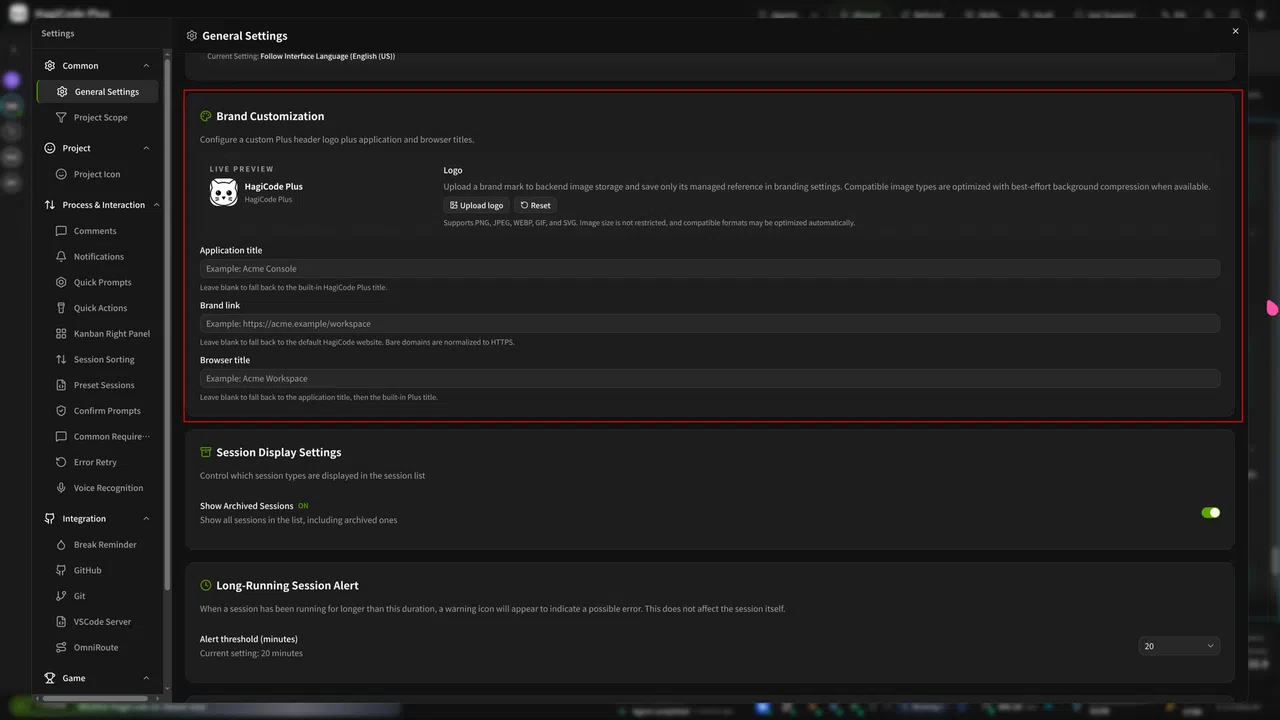Viewport: 1280px width, 720px height.
Task: Focus the Browser title input field
Action: [x=709, y=378]
